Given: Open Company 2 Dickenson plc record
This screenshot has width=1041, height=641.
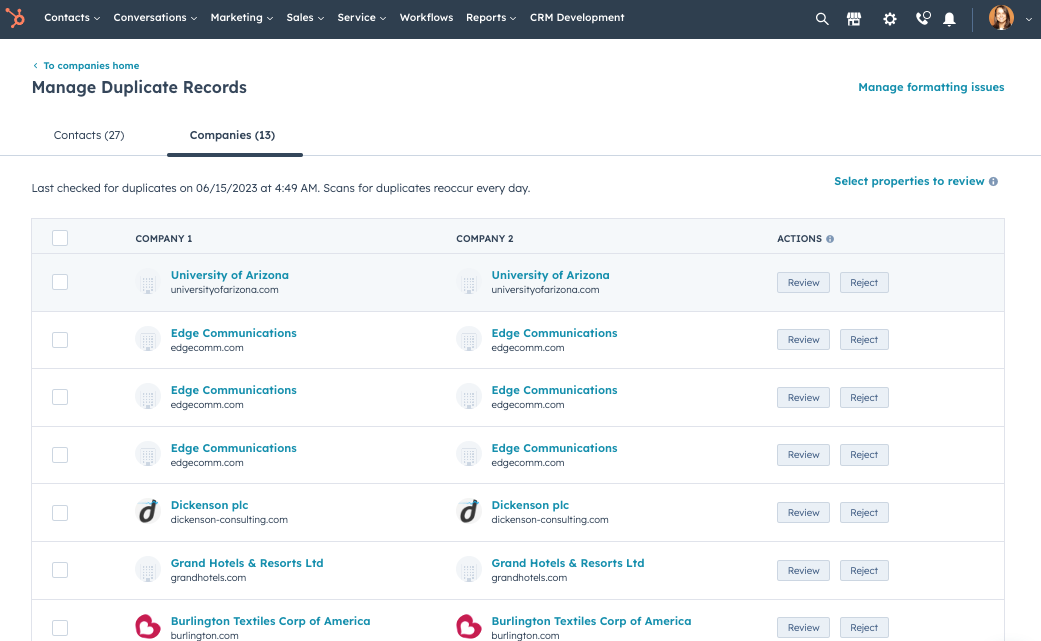Looking at the screenshot, I should click(530, 505).
